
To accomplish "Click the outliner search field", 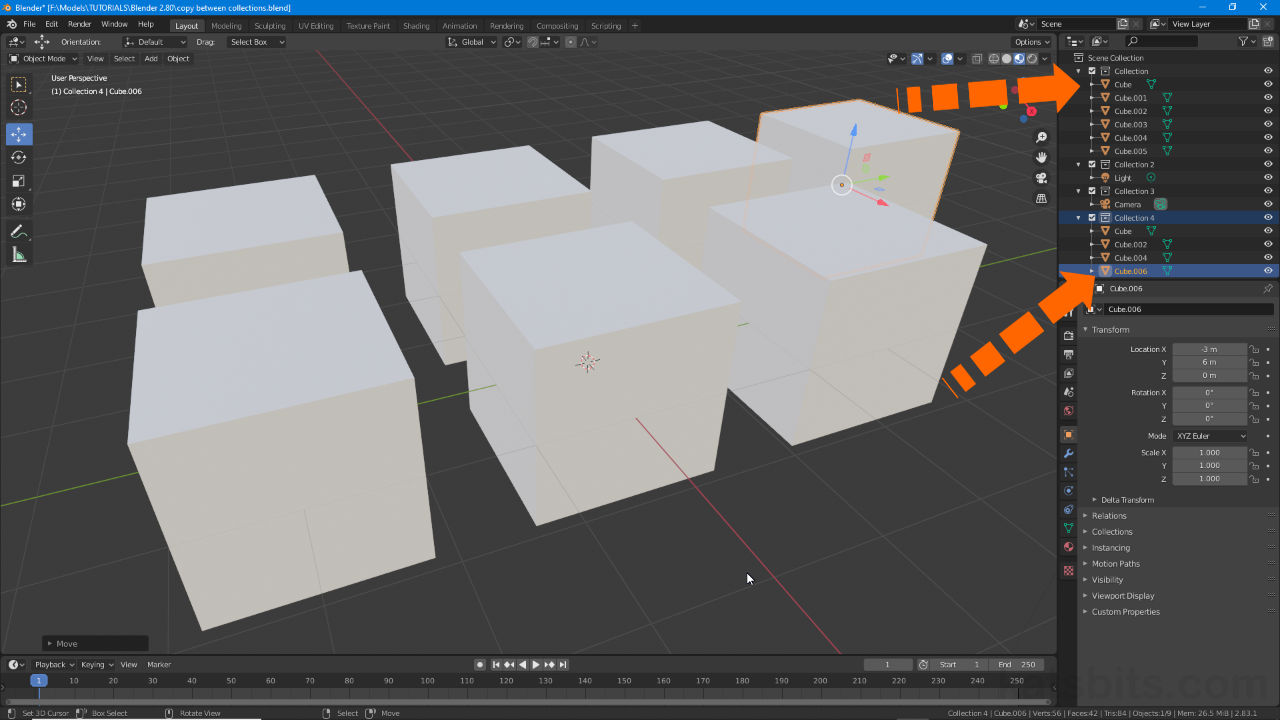I will pyautogui.click(x=1161, y=41).
